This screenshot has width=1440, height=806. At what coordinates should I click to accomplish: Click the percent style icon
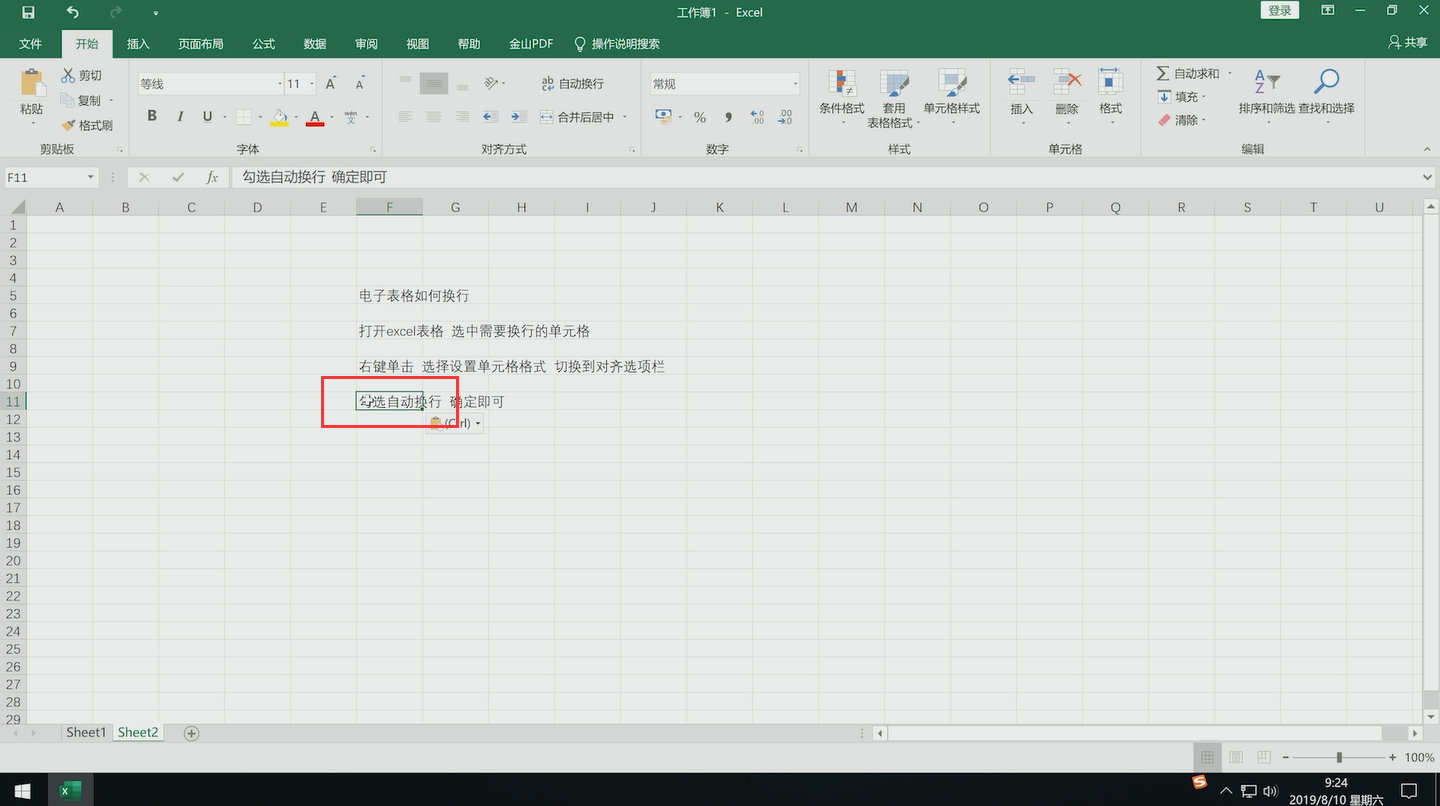pyautogui.click(x=700, y=117)
